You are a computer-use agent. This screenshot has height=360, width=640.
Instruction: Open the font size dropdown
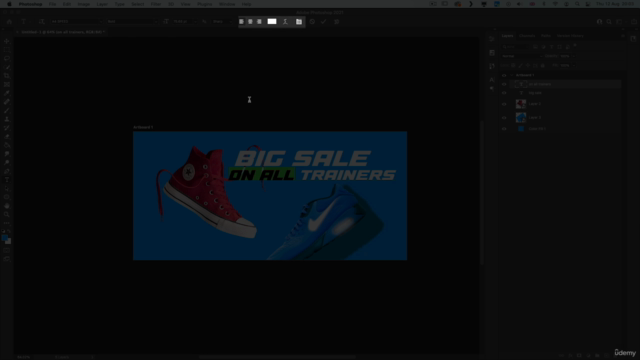(x=195, y=22)
